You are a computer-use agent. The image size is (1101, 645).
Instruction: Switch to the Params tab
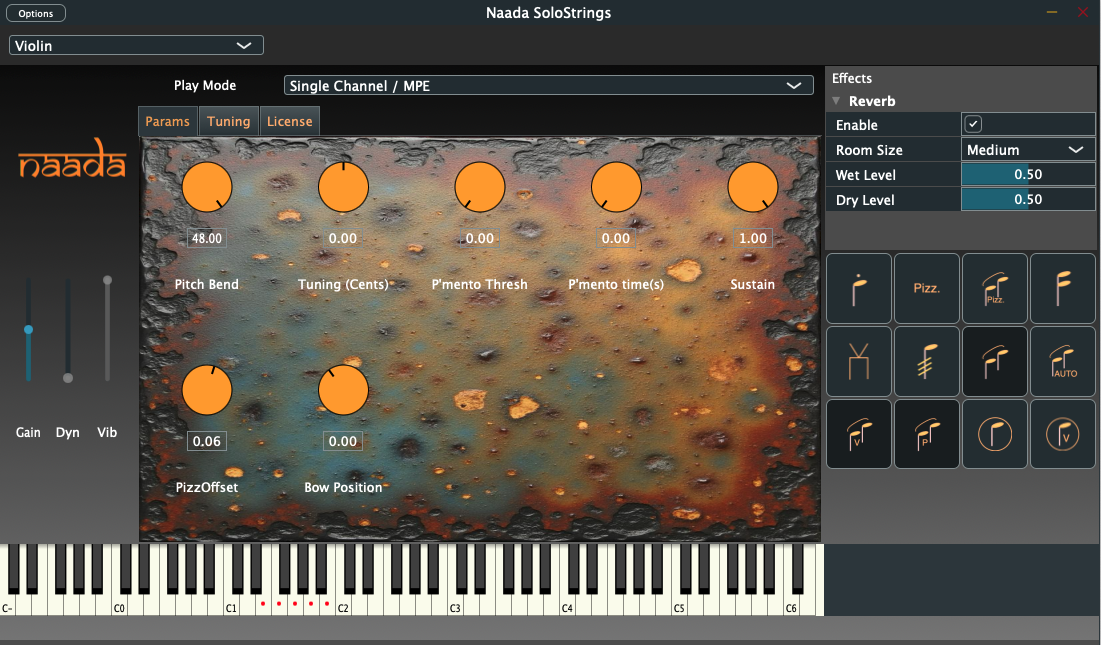pos(168,121)
